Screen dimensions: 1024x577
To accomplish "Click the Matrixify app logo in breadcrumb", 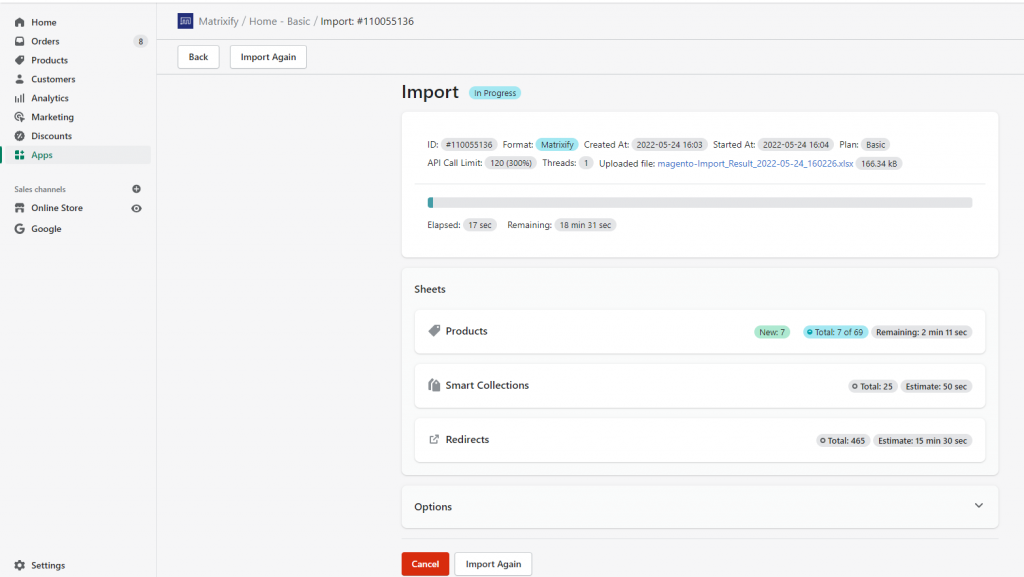I will point(186,20).
